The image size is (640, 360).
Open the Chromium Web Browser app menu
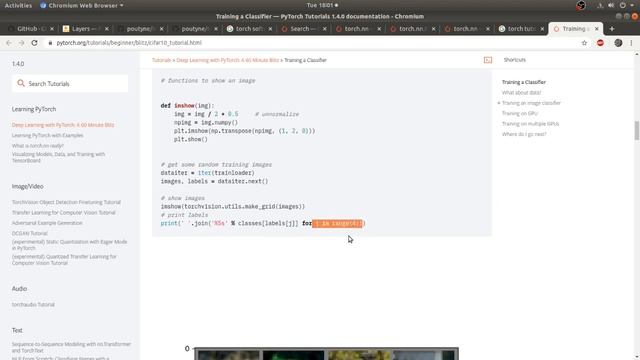tap(82, 5)
